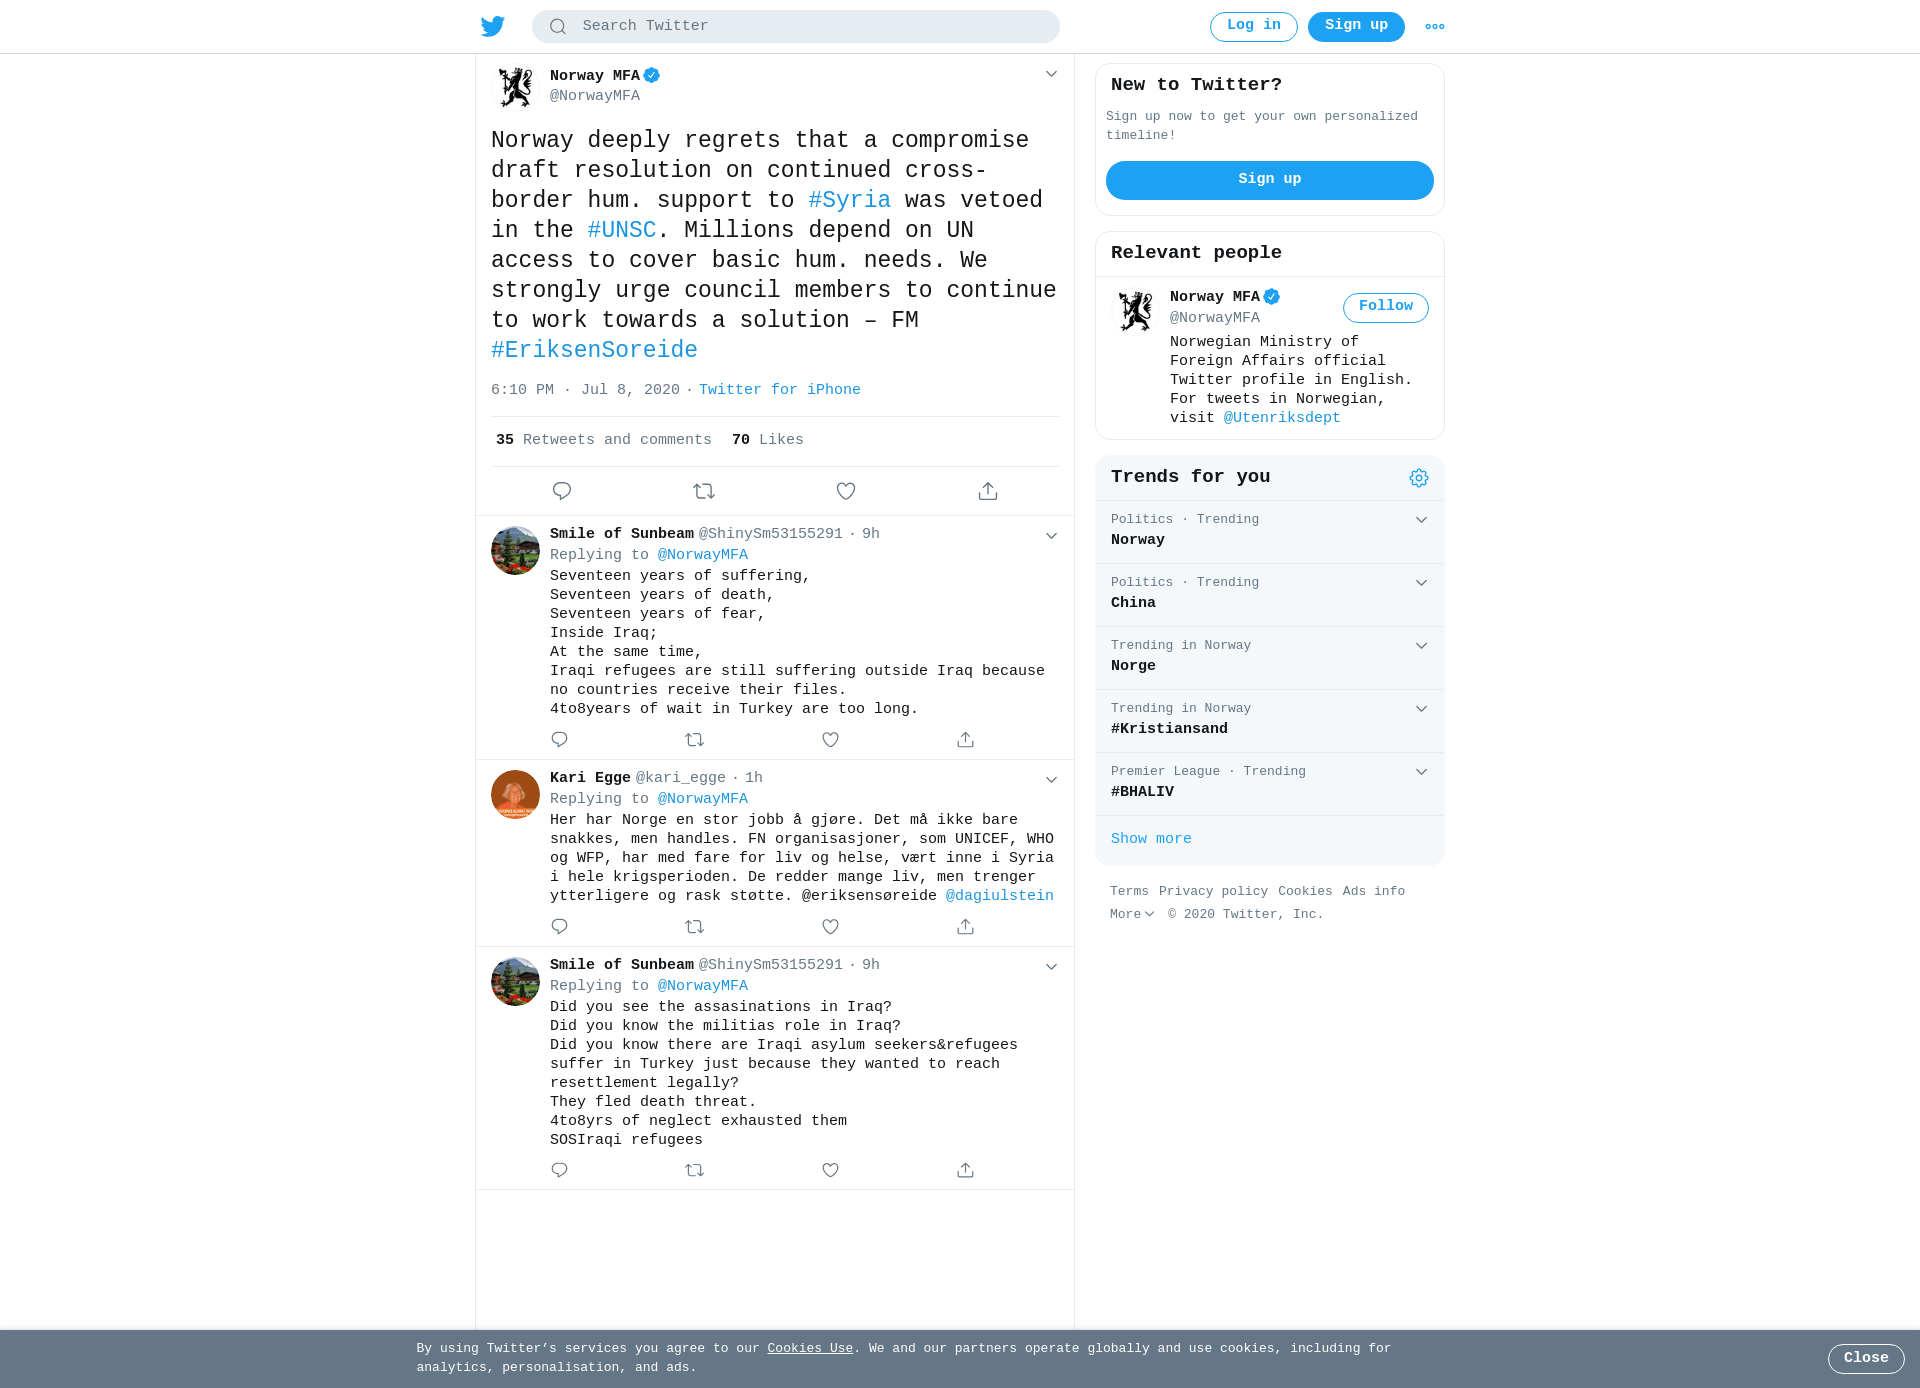Expand options chevron on Norway MFA tweet

click(1051, 74)
